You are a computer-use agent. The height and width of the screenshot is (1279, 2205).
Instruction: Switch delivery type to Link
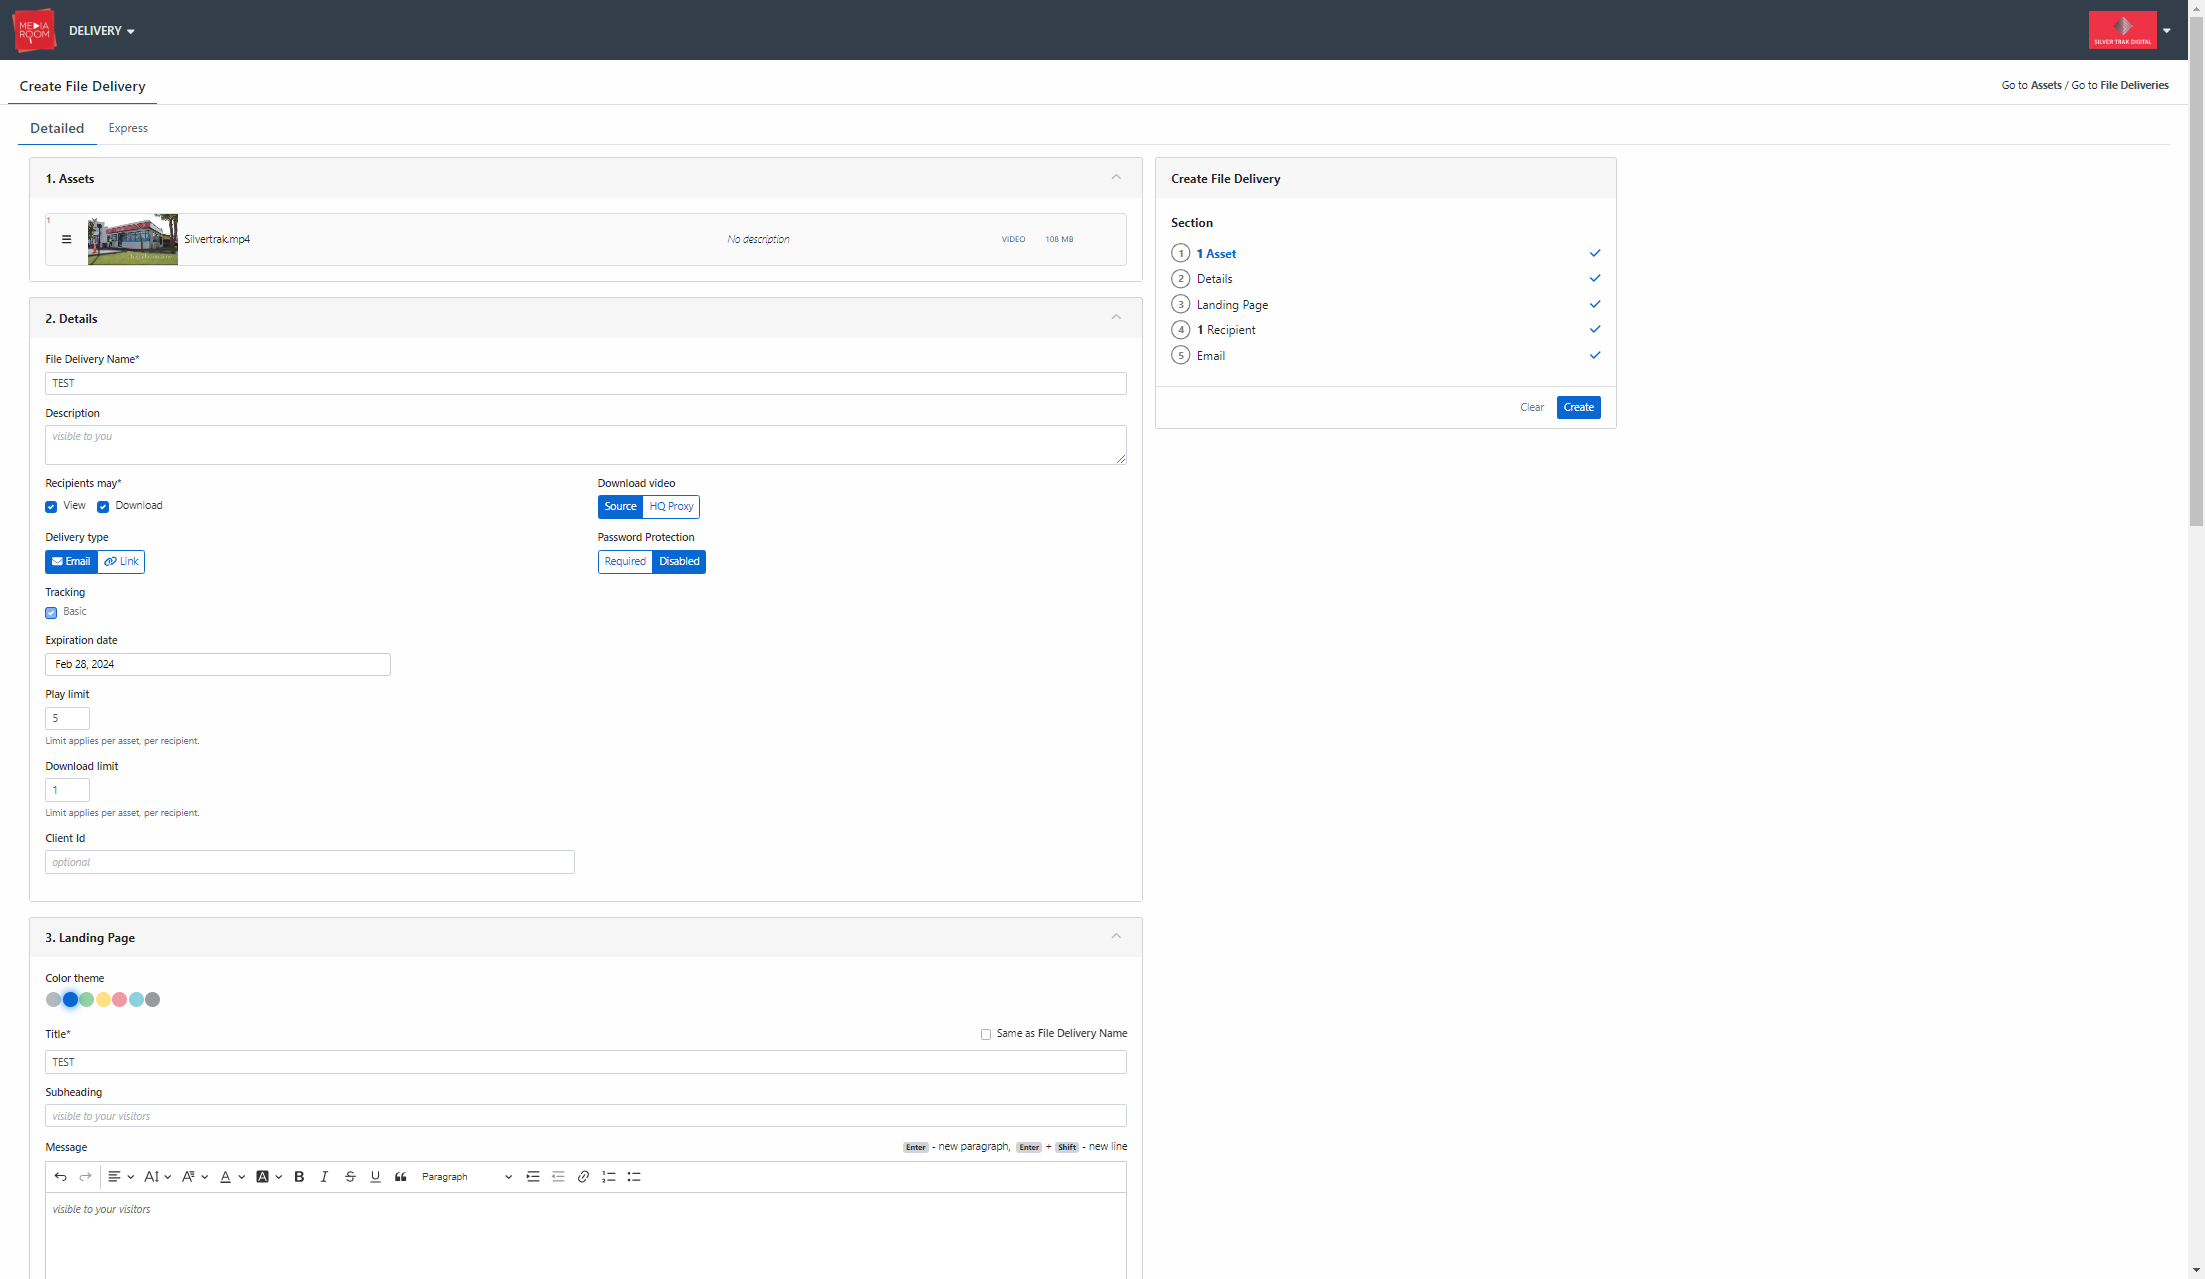(121, 562)
